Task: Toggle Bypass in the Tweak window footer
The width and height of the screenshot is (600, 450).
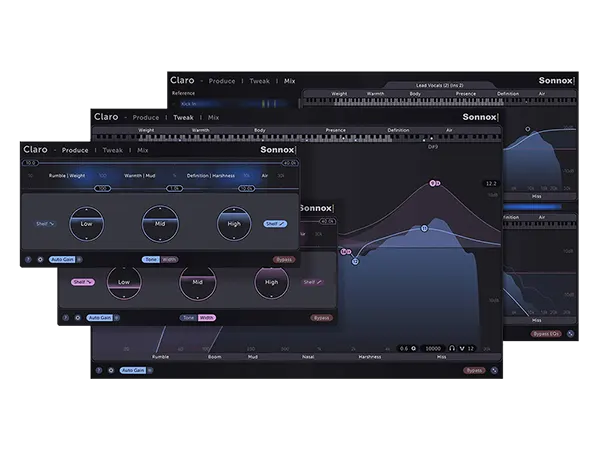Action: [474, 370]
